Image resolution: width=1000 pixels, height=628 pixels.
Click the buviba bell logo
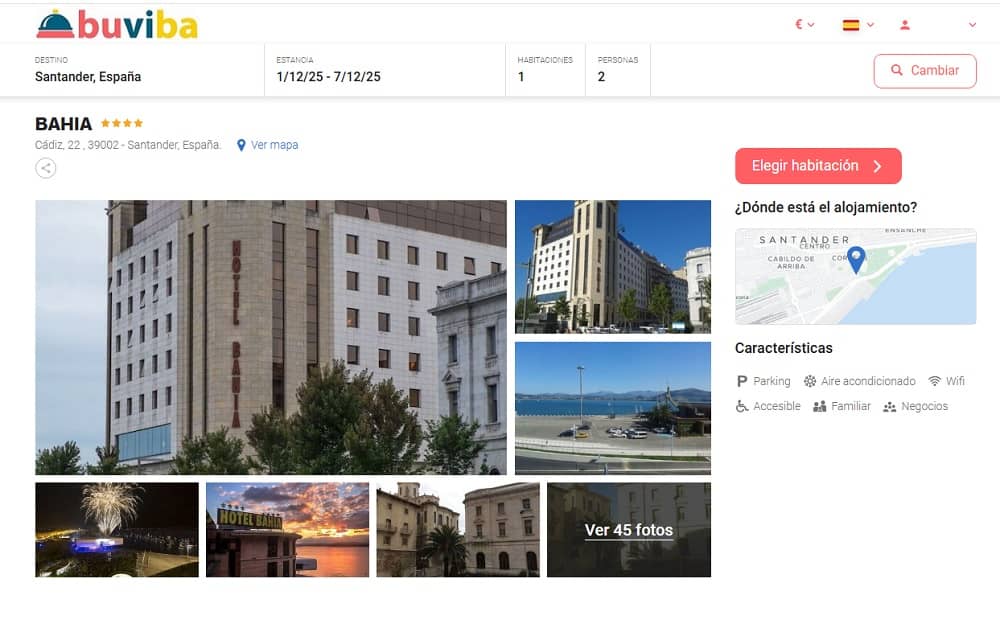117,24
